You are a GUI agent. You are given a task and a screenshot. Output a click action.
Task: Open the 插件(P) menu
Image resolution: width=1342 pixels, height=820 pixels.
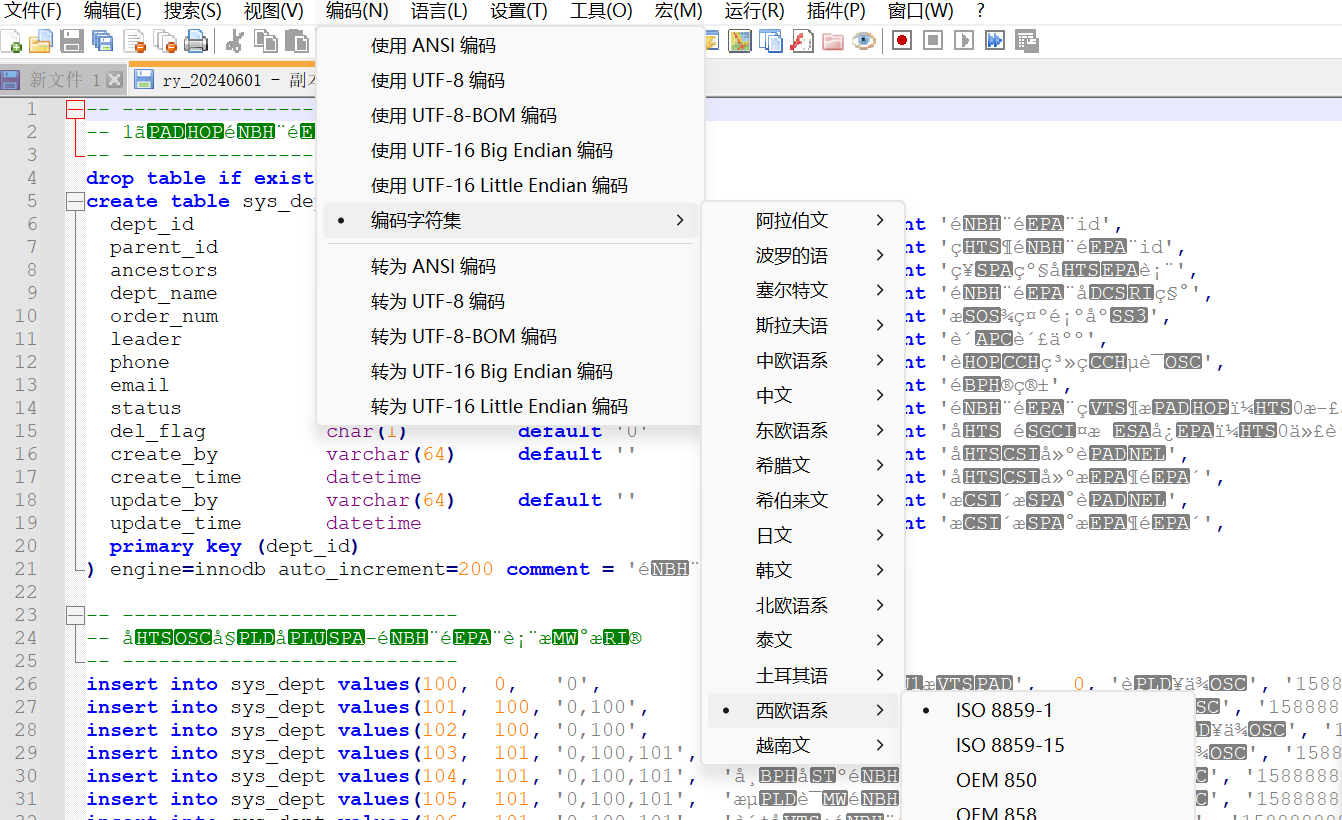click(835, 11)
